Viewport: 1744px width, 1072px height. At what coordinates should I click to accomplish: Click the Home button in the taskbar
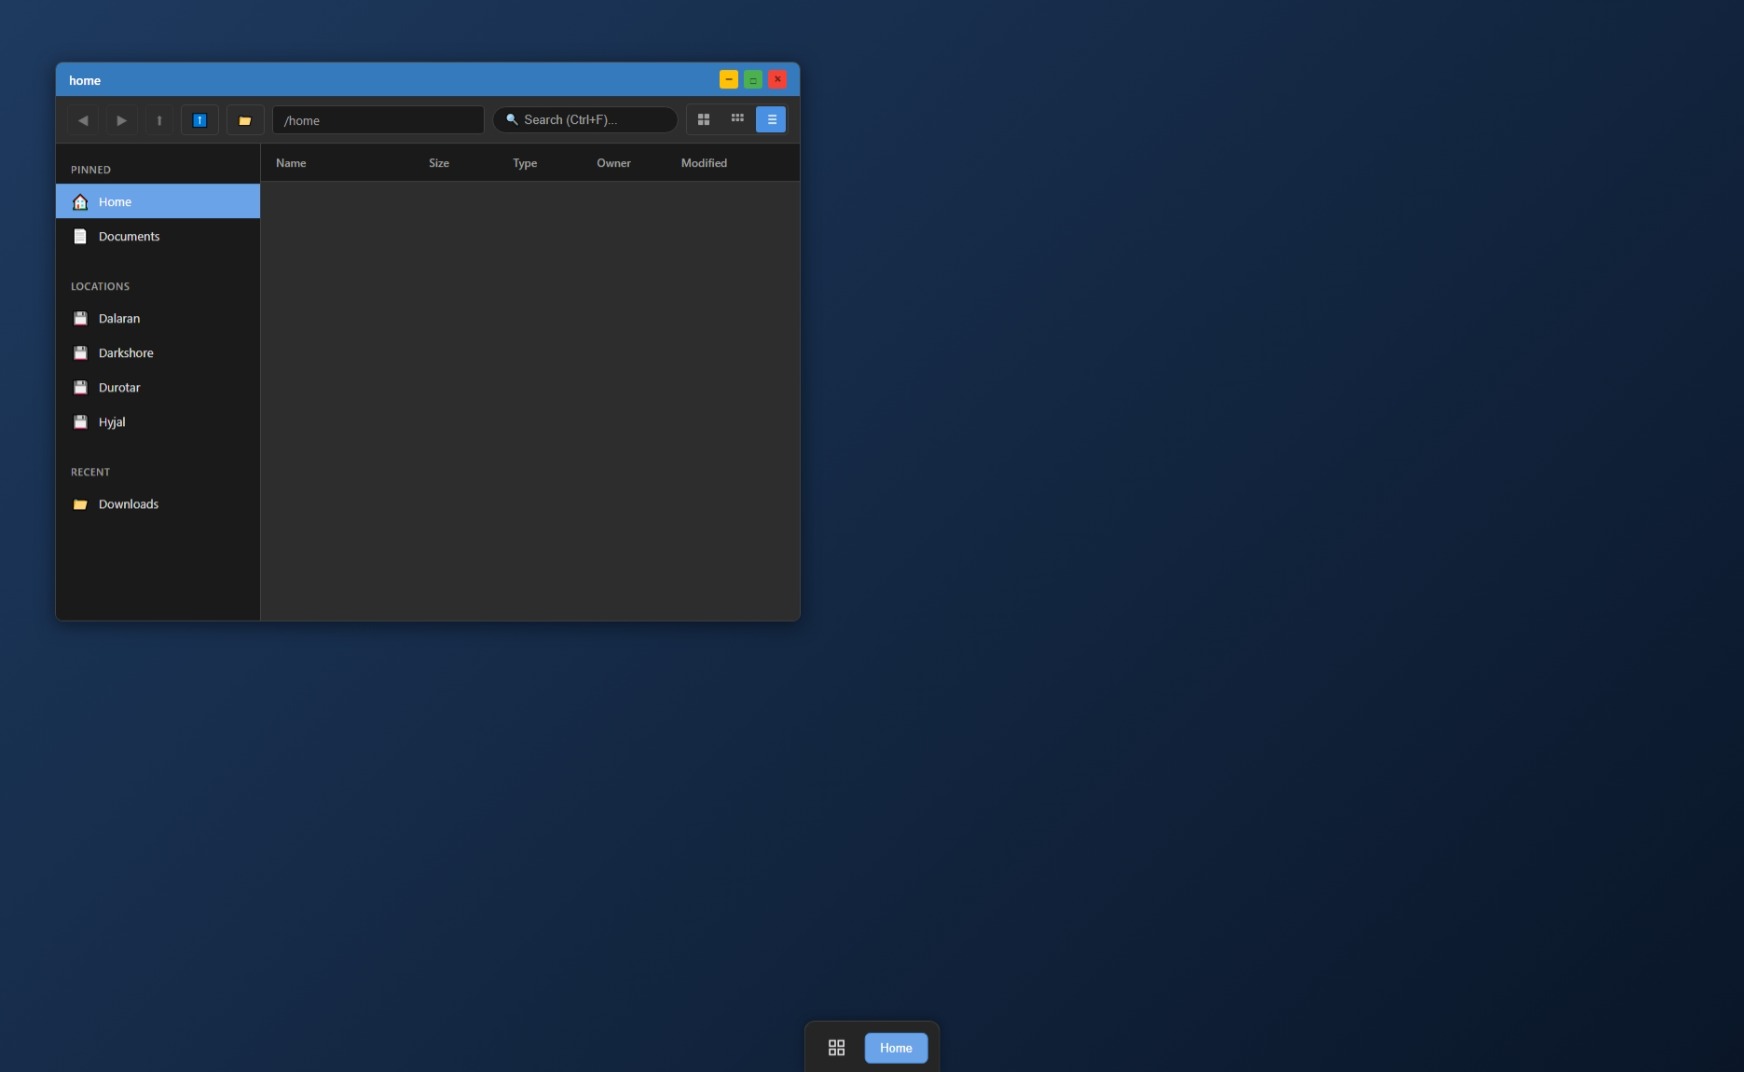pos(895,1047)
